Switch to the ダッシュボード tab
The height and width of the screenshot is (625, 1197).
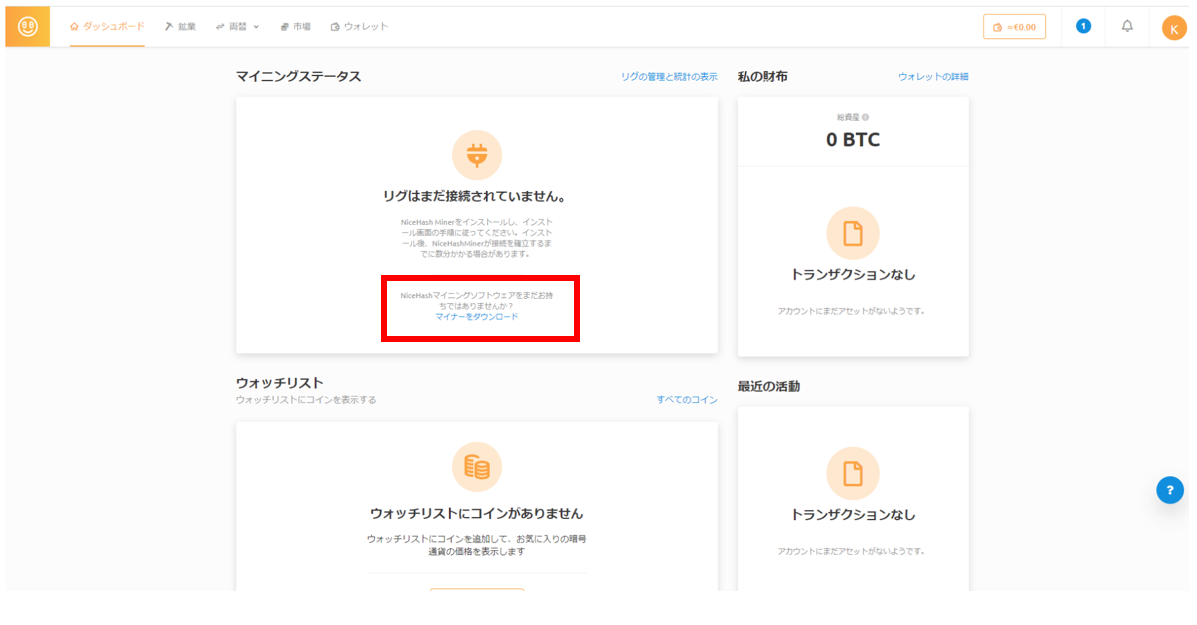[x=107, y=27]
